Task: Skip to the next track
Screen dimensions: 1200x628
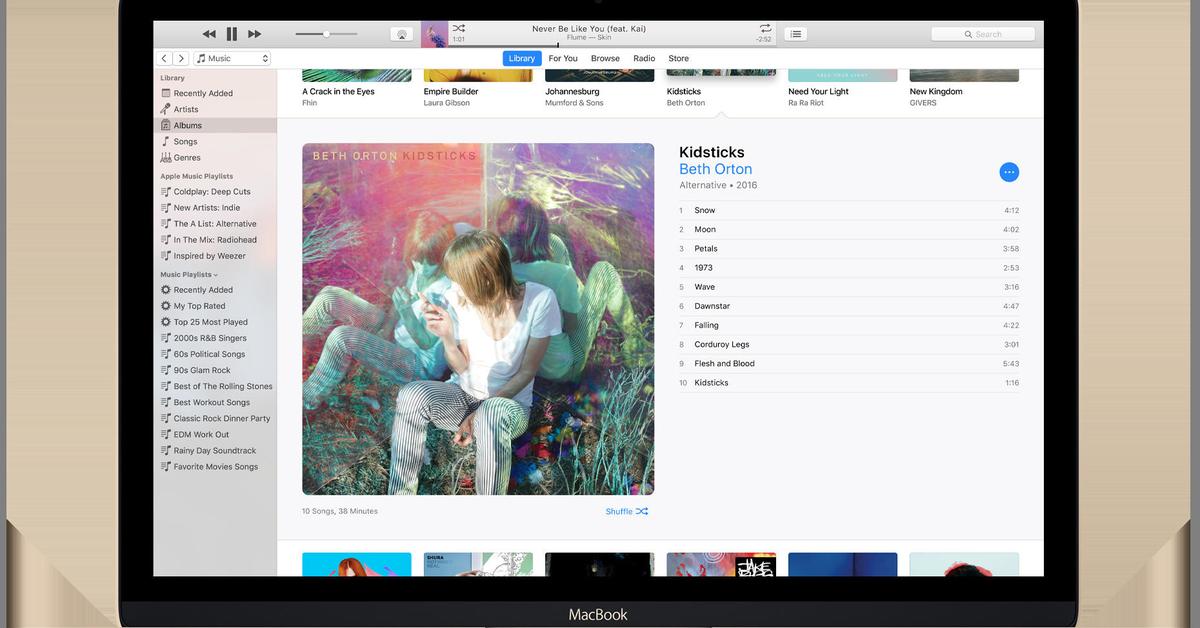Action: coord(255,34)
